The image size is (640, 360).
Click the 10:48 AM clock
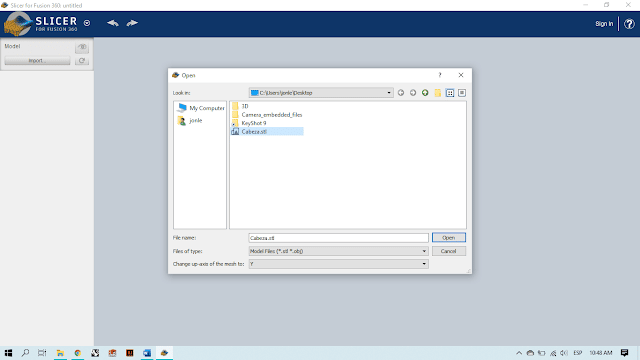600,353
